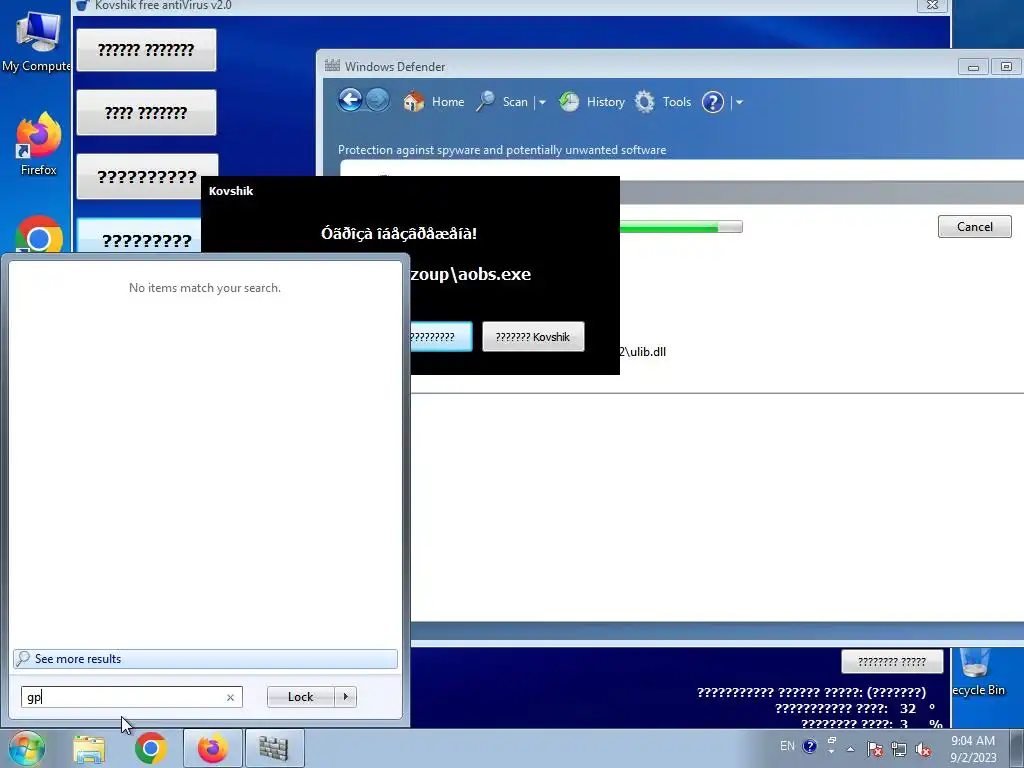Select the Scan label in Defender toolbar
The width and height of the screenshot is (1024, 768).
tap(515, 102)
